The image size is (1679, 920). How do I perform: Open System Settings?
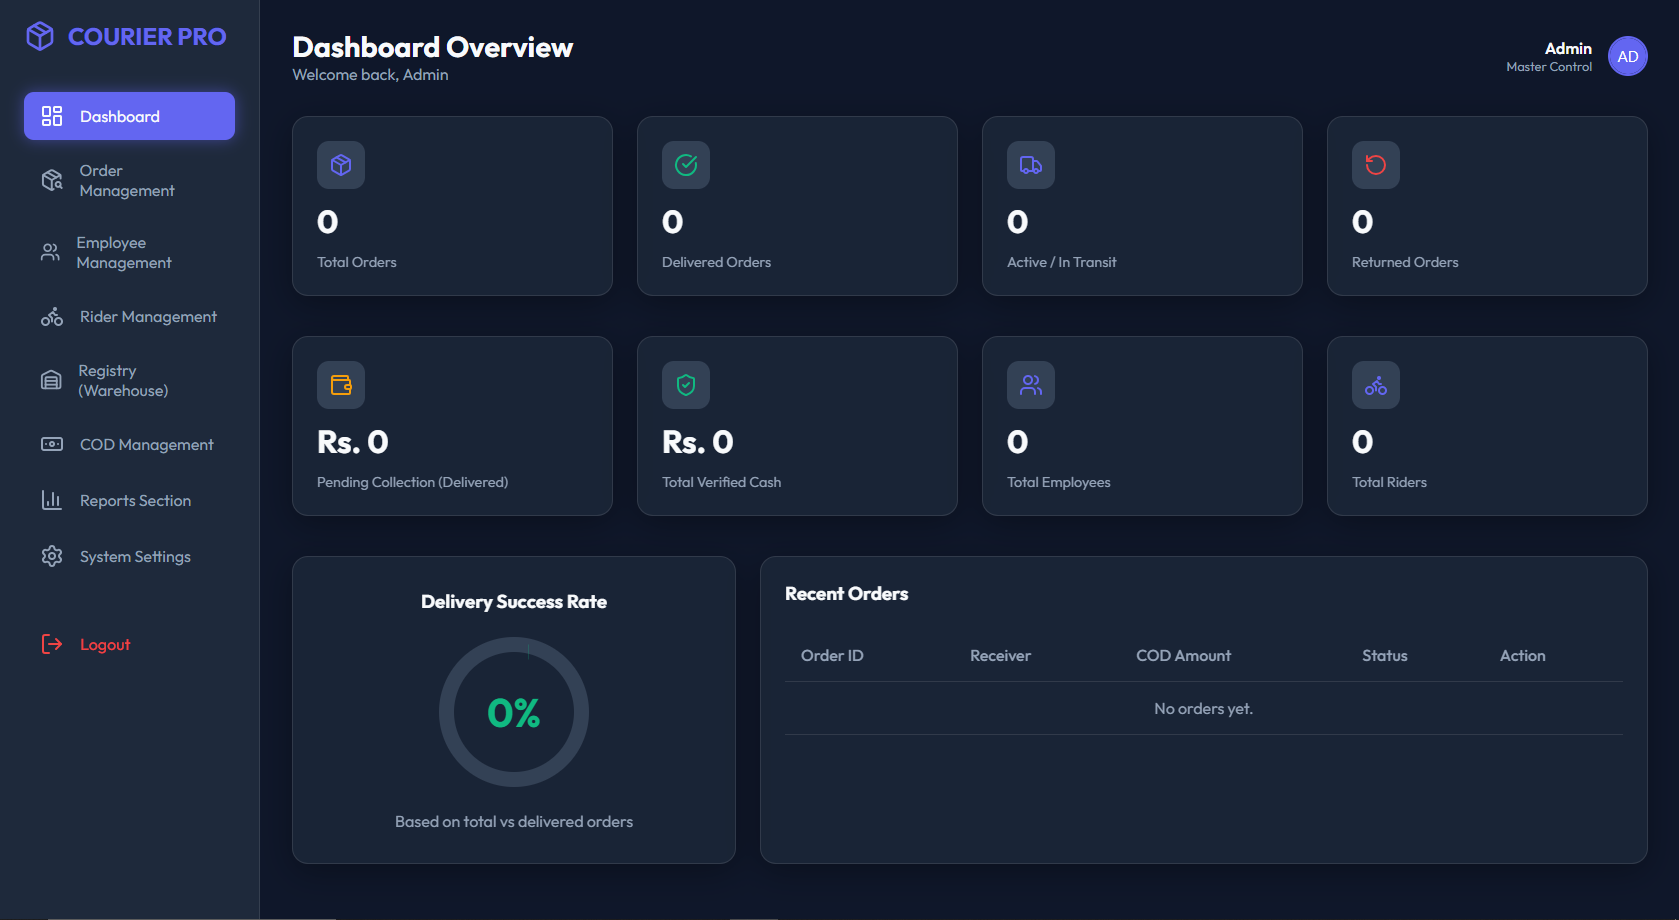[x=135, y=557]
